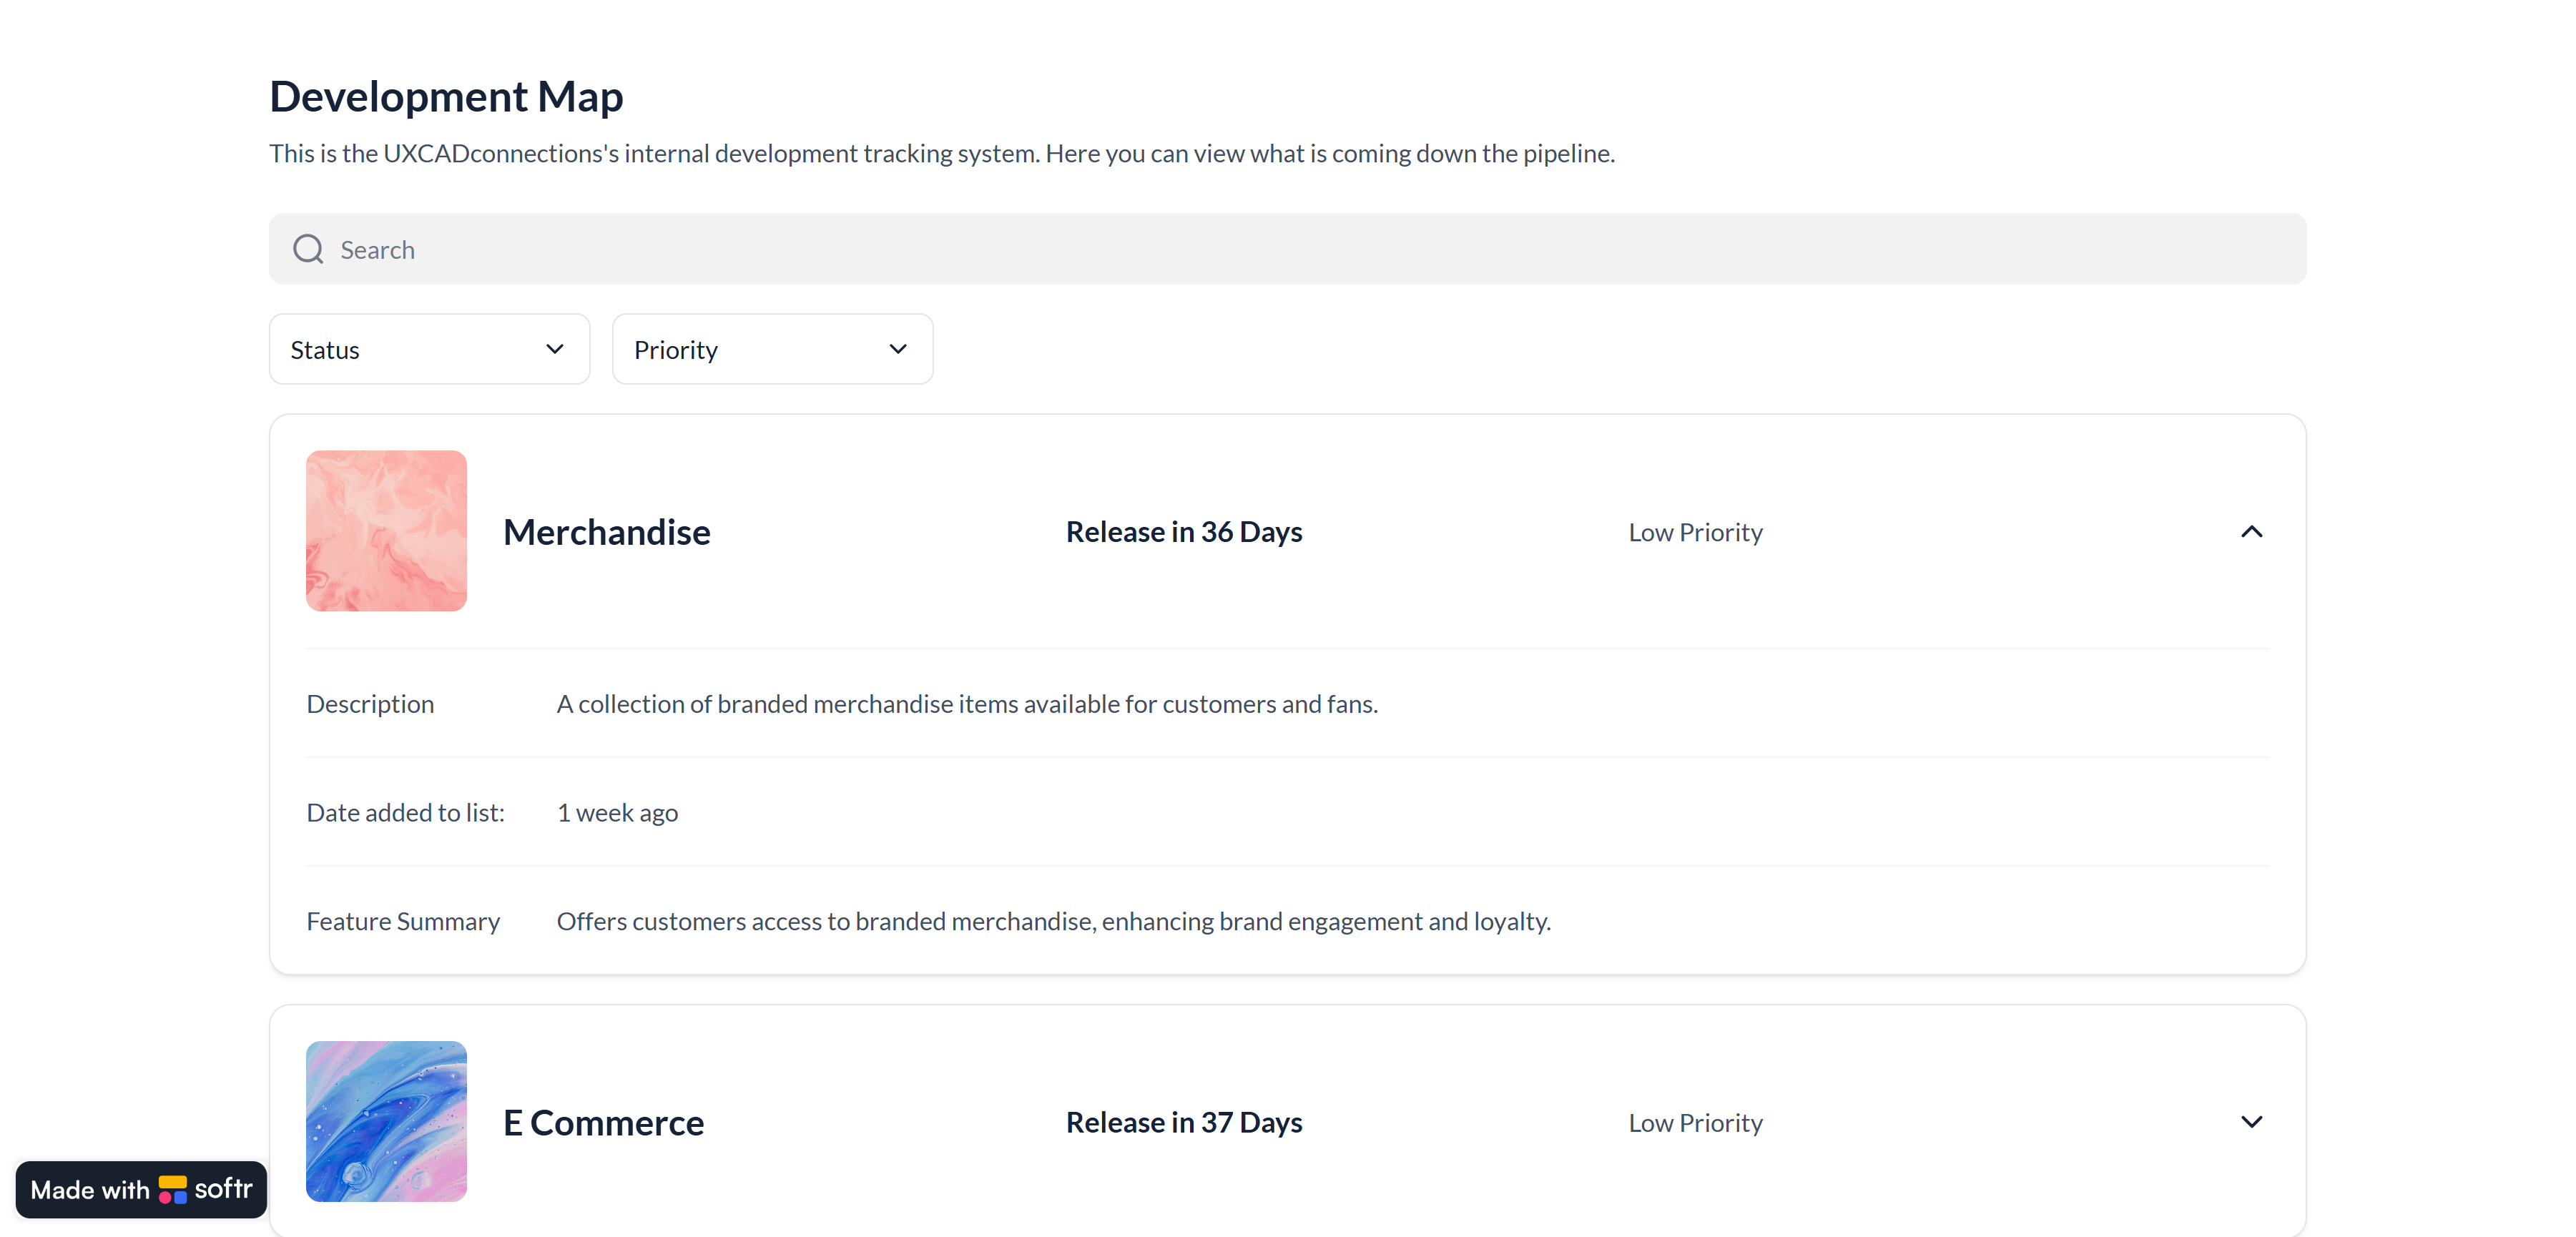Open the Status filter dropdown
Image resolution: width=2576 pixels, height=1237 pixels.
coord(429,349)
